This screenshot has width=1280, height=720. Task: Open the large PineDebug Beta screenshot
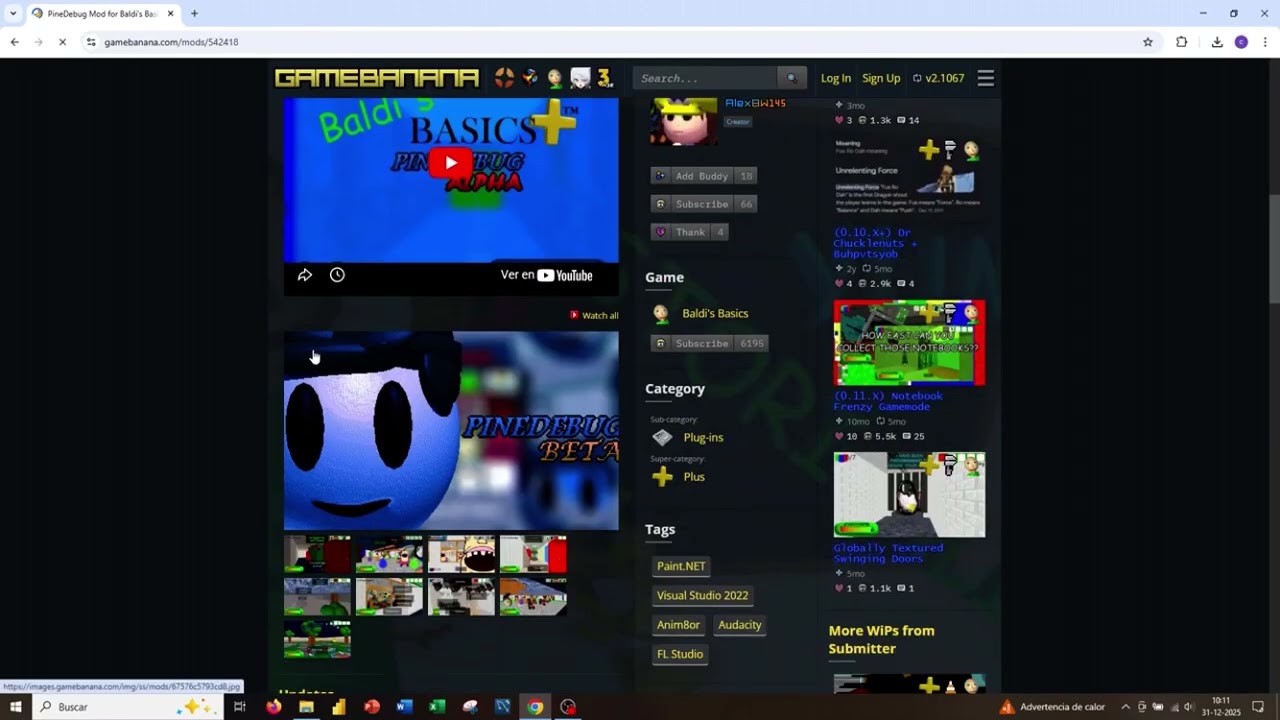[451, 431]
